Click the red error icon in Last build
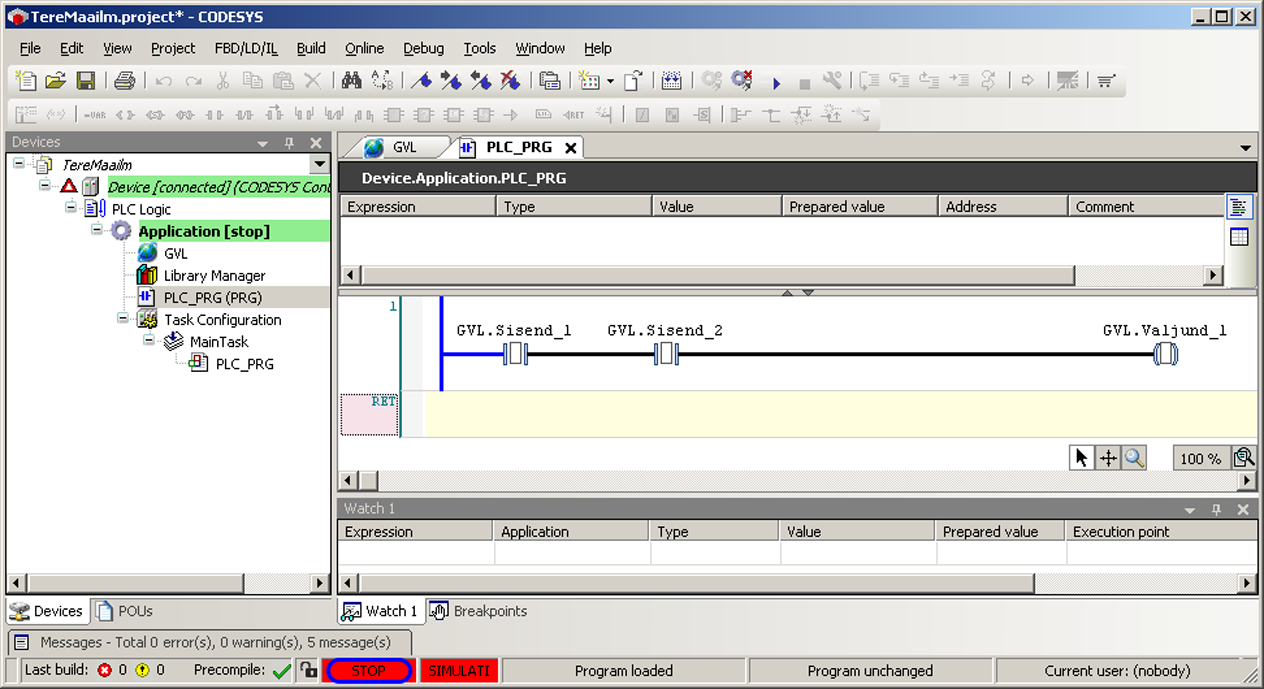The height and width of the screenshot is (689, 1264). coord(105,670)
